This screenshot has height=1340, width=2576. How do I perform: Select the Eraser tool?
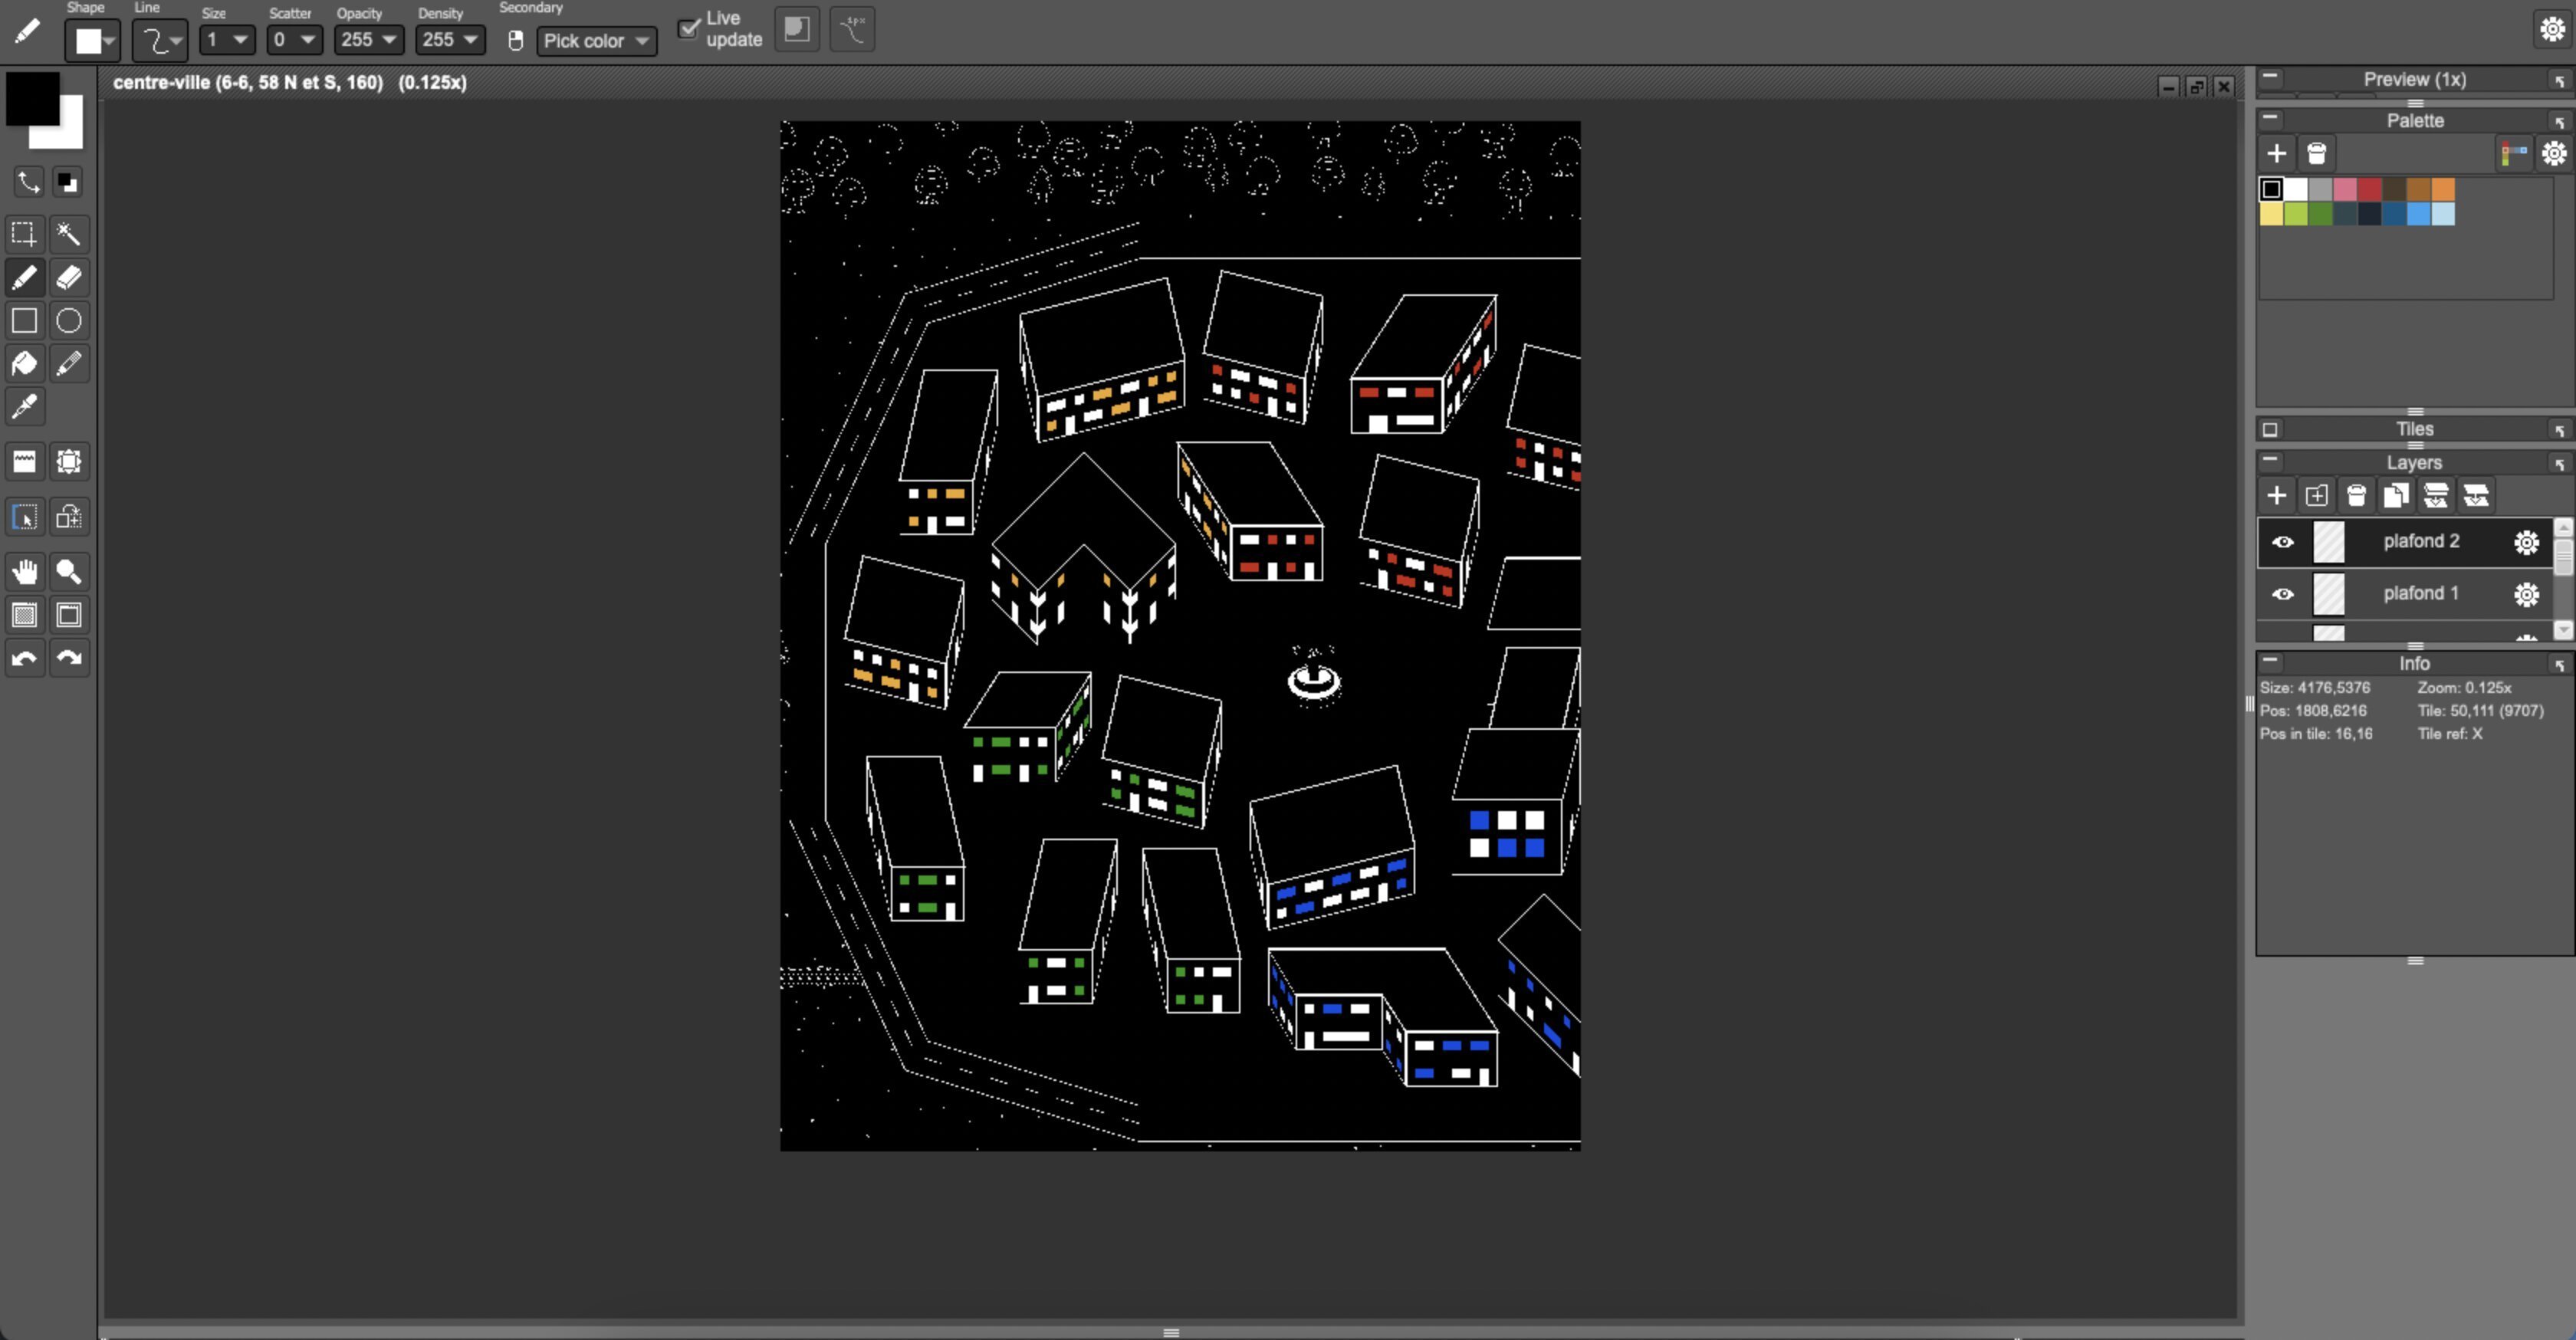pyautogui.click(x=68, y=277)
